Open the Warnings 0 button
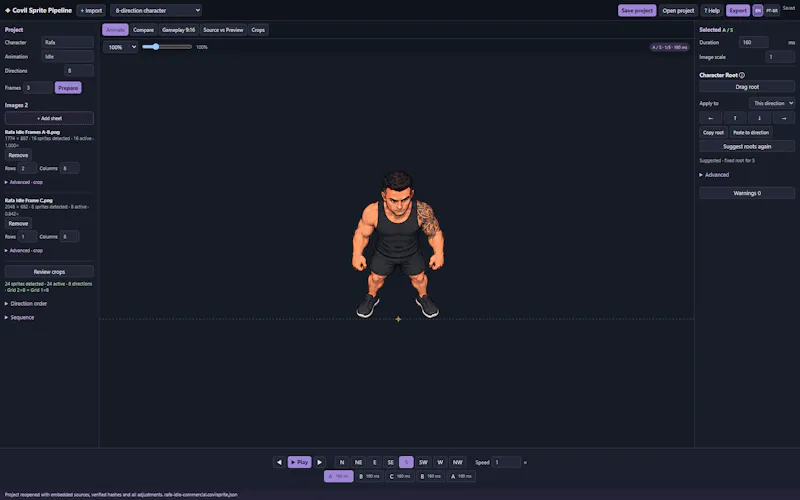800x500 pixels. [747, 193]
